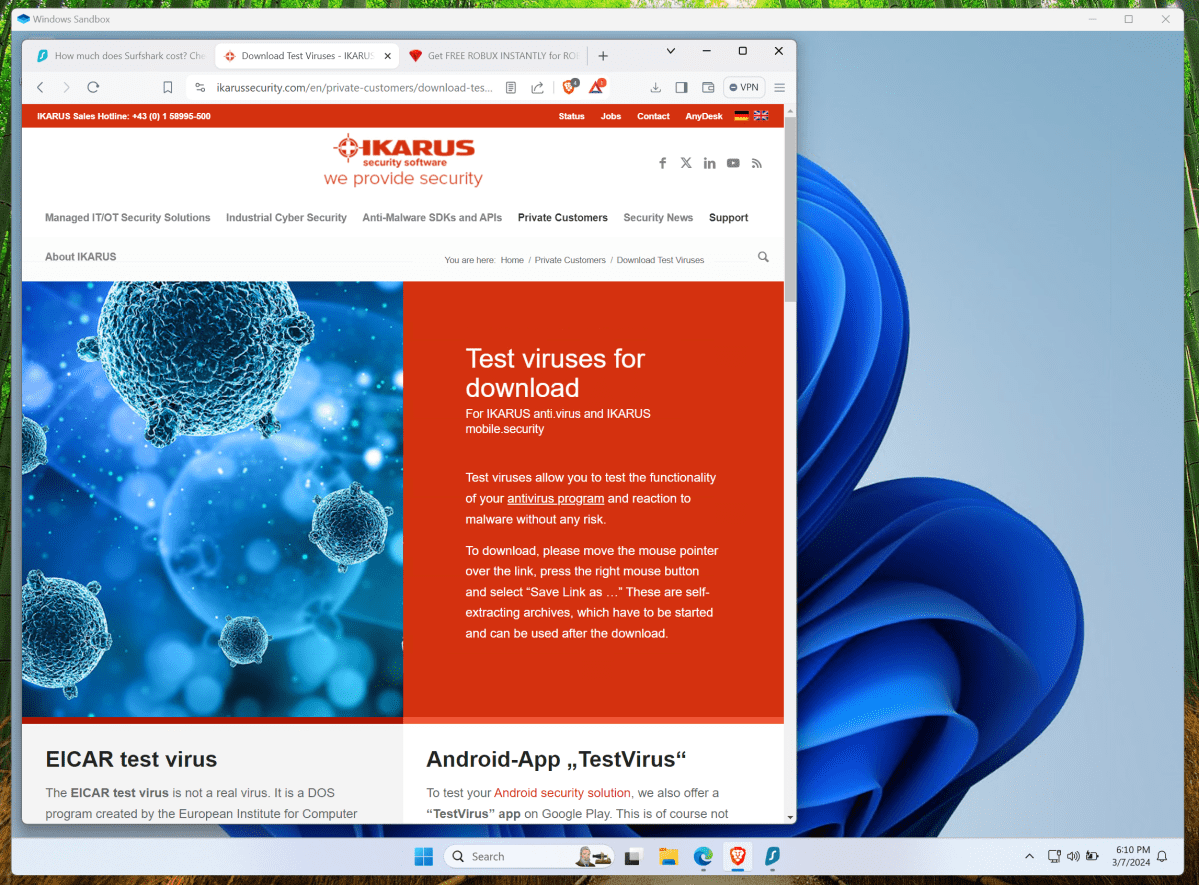Open the Security News menu
This screenshot has width=1199, height=885.
pos(657,217)
